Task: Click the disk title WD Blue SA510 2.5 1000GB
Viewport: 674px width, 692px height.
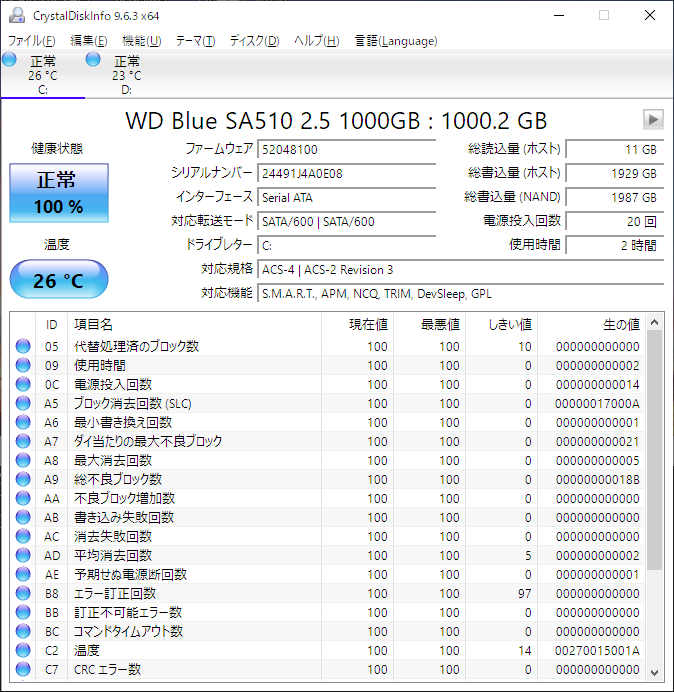Action: (x=273, y=120)
